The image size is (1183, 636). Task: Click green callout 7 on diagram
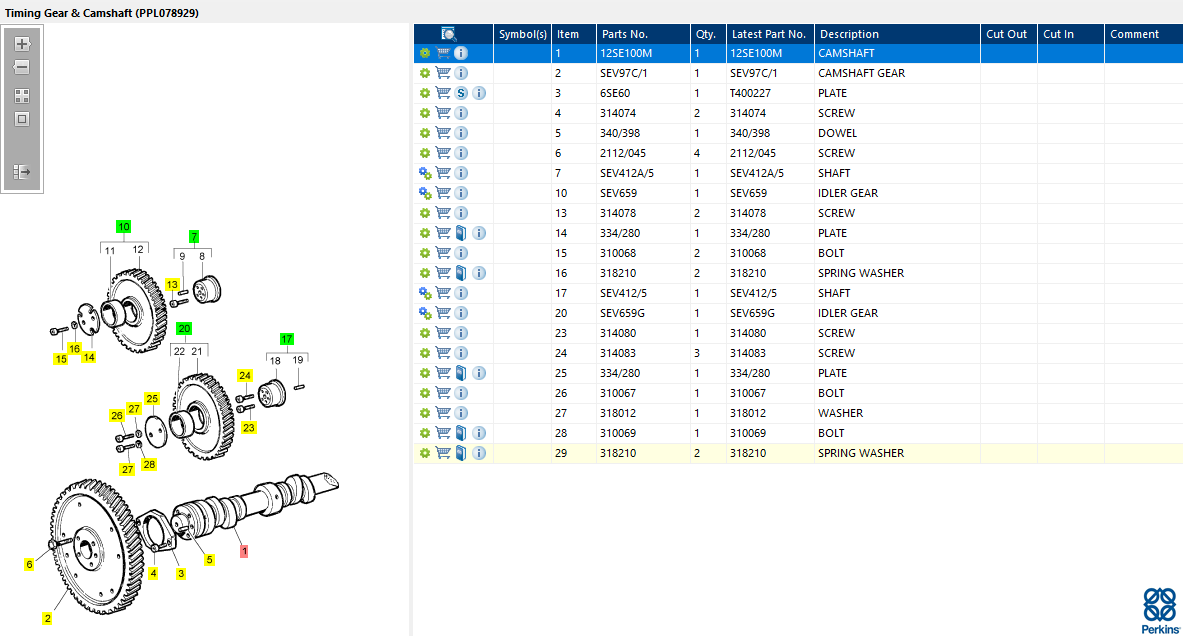[x=194, y=237]
